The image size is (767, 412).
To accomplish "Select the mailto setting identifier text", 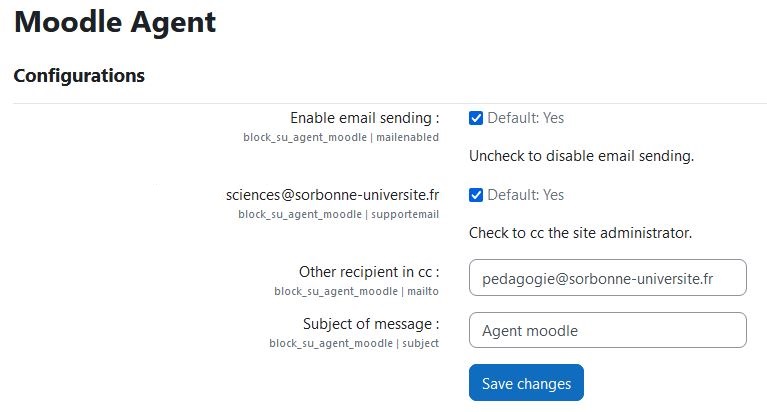I will pyautogui.click(x=423, y=291).
